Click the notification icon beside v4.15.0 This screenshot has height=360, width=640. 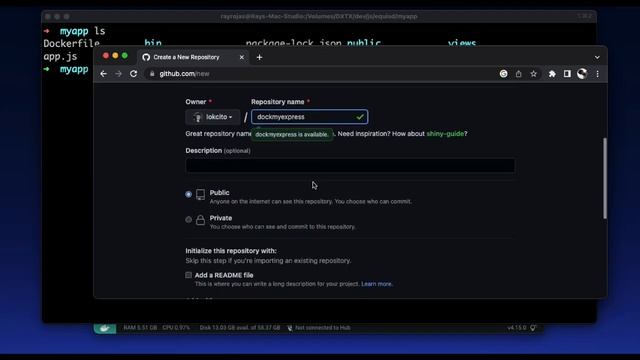(x=533, y=328)
